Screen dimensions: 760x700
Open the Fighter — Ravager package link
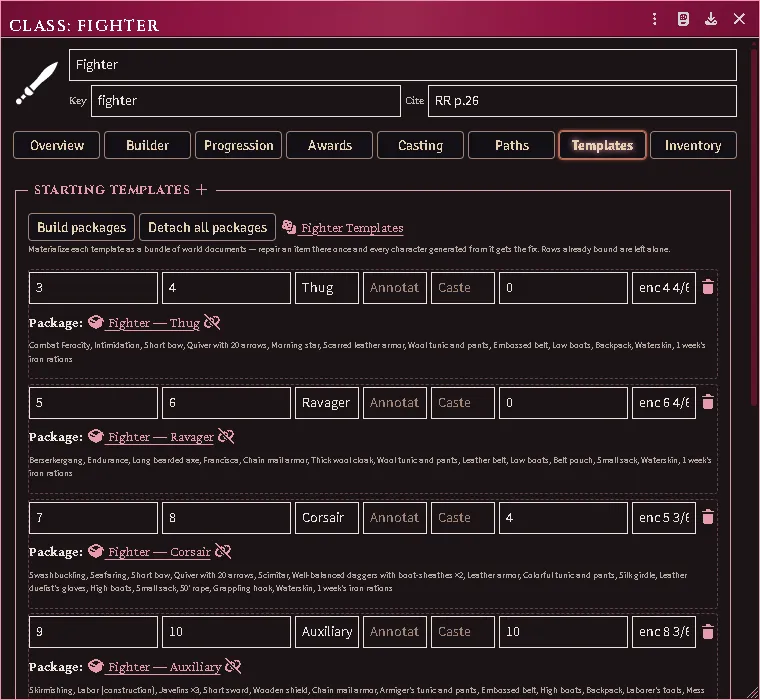click(160, 437)
